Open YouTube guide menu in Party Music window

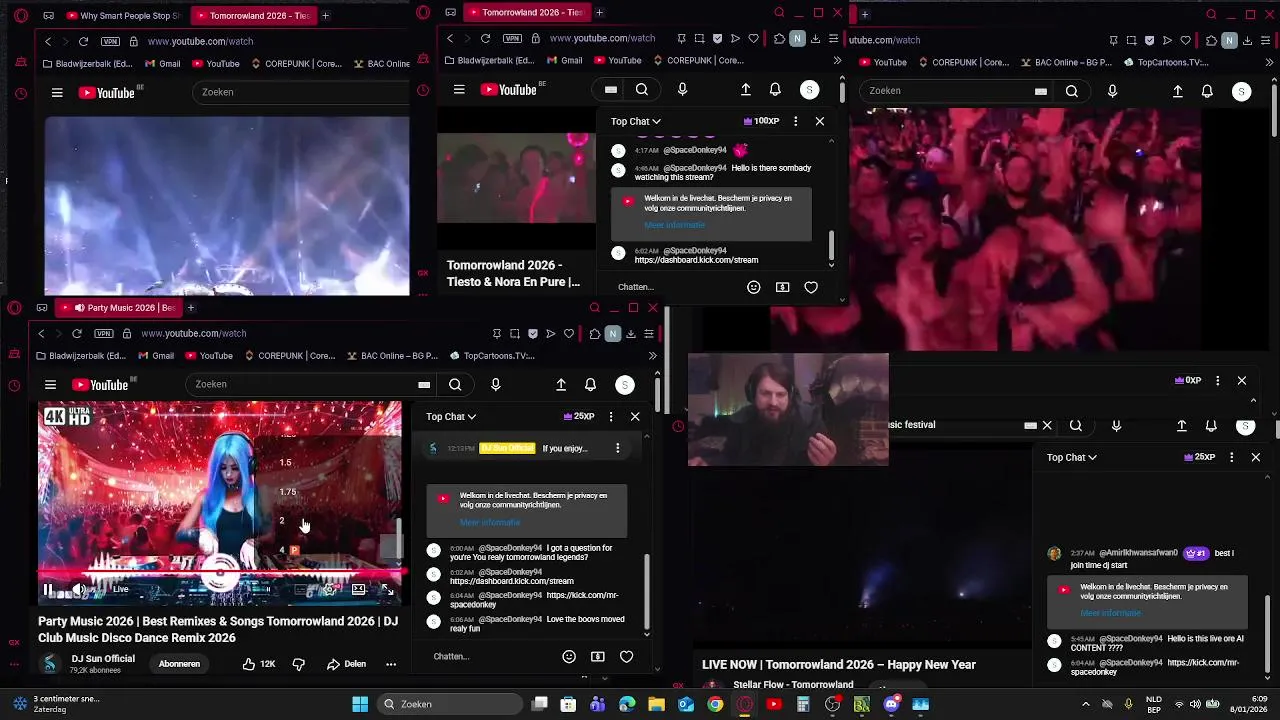(x=50, y=385)
